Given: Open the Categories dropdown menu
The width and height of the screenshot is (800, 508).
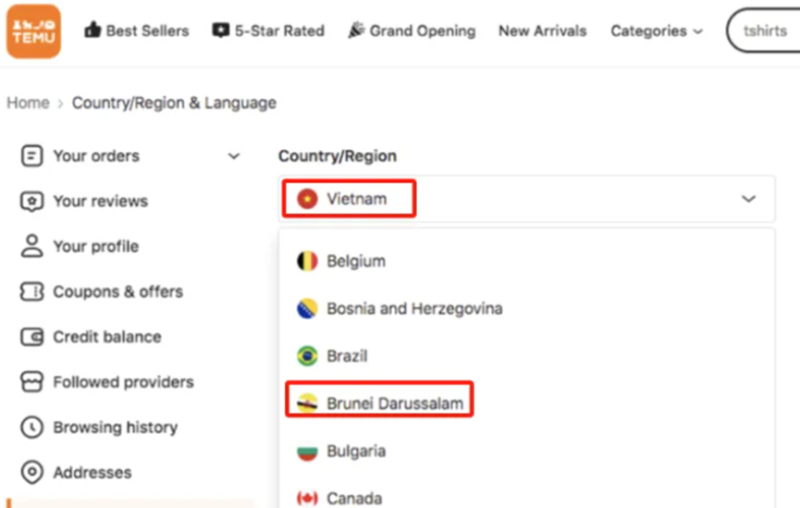Looking at the screenshot, I should pos(656,31).
